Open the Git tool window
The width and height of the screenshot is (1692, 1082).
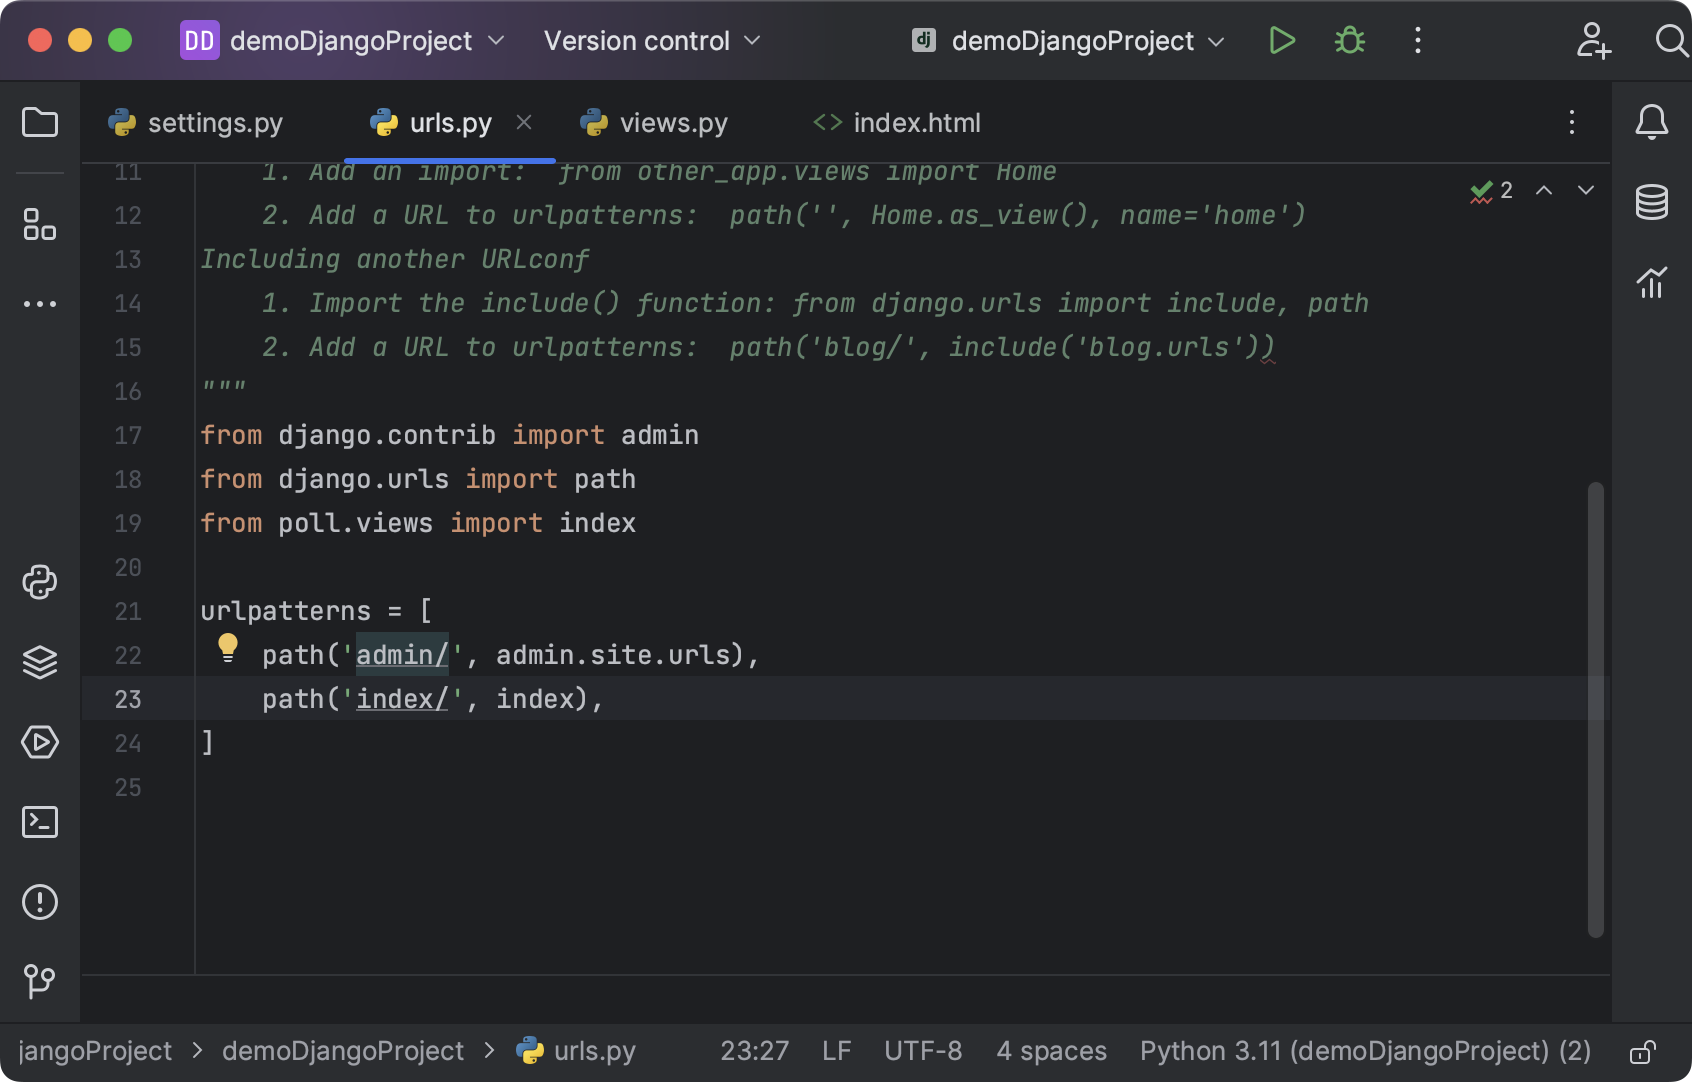click(x=40, y=982)
